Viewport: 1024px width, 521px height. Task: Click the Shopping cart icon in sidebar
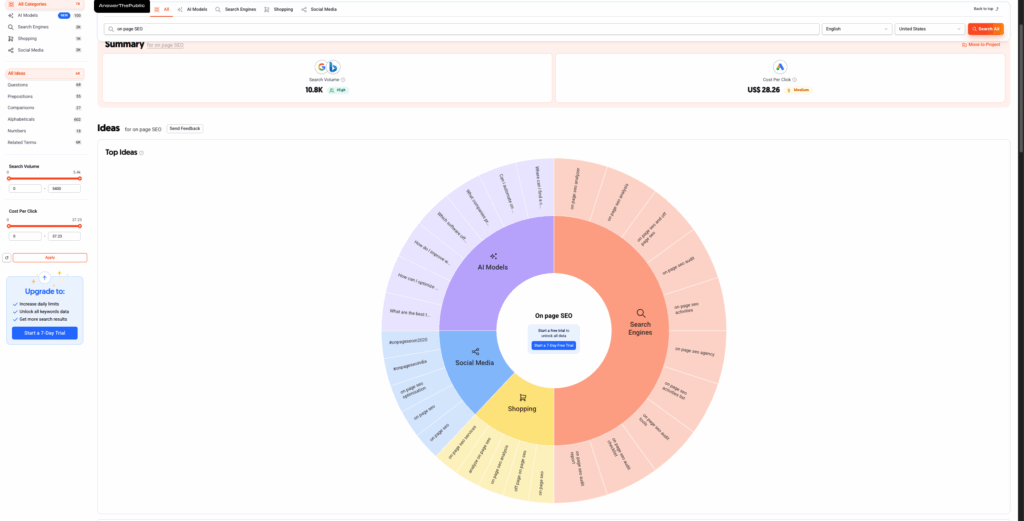[x=11, y=39]
